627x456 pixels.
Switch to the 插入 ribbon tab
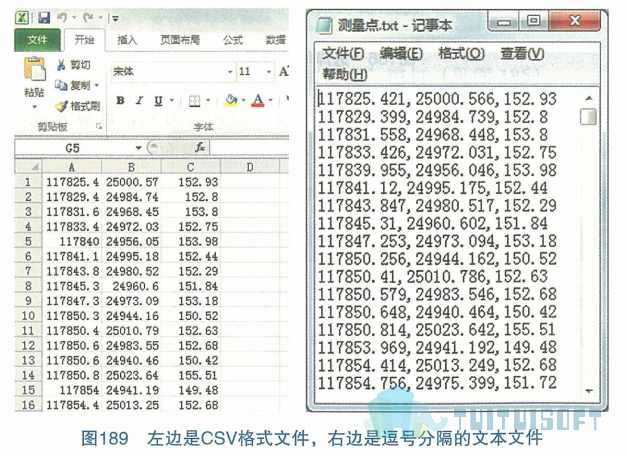pyautogui.click(x=127, y=40)
